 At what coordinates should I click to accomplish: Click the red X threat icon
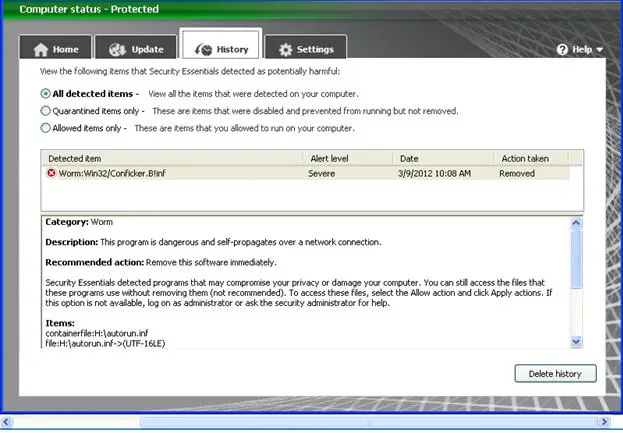point(51,173)
